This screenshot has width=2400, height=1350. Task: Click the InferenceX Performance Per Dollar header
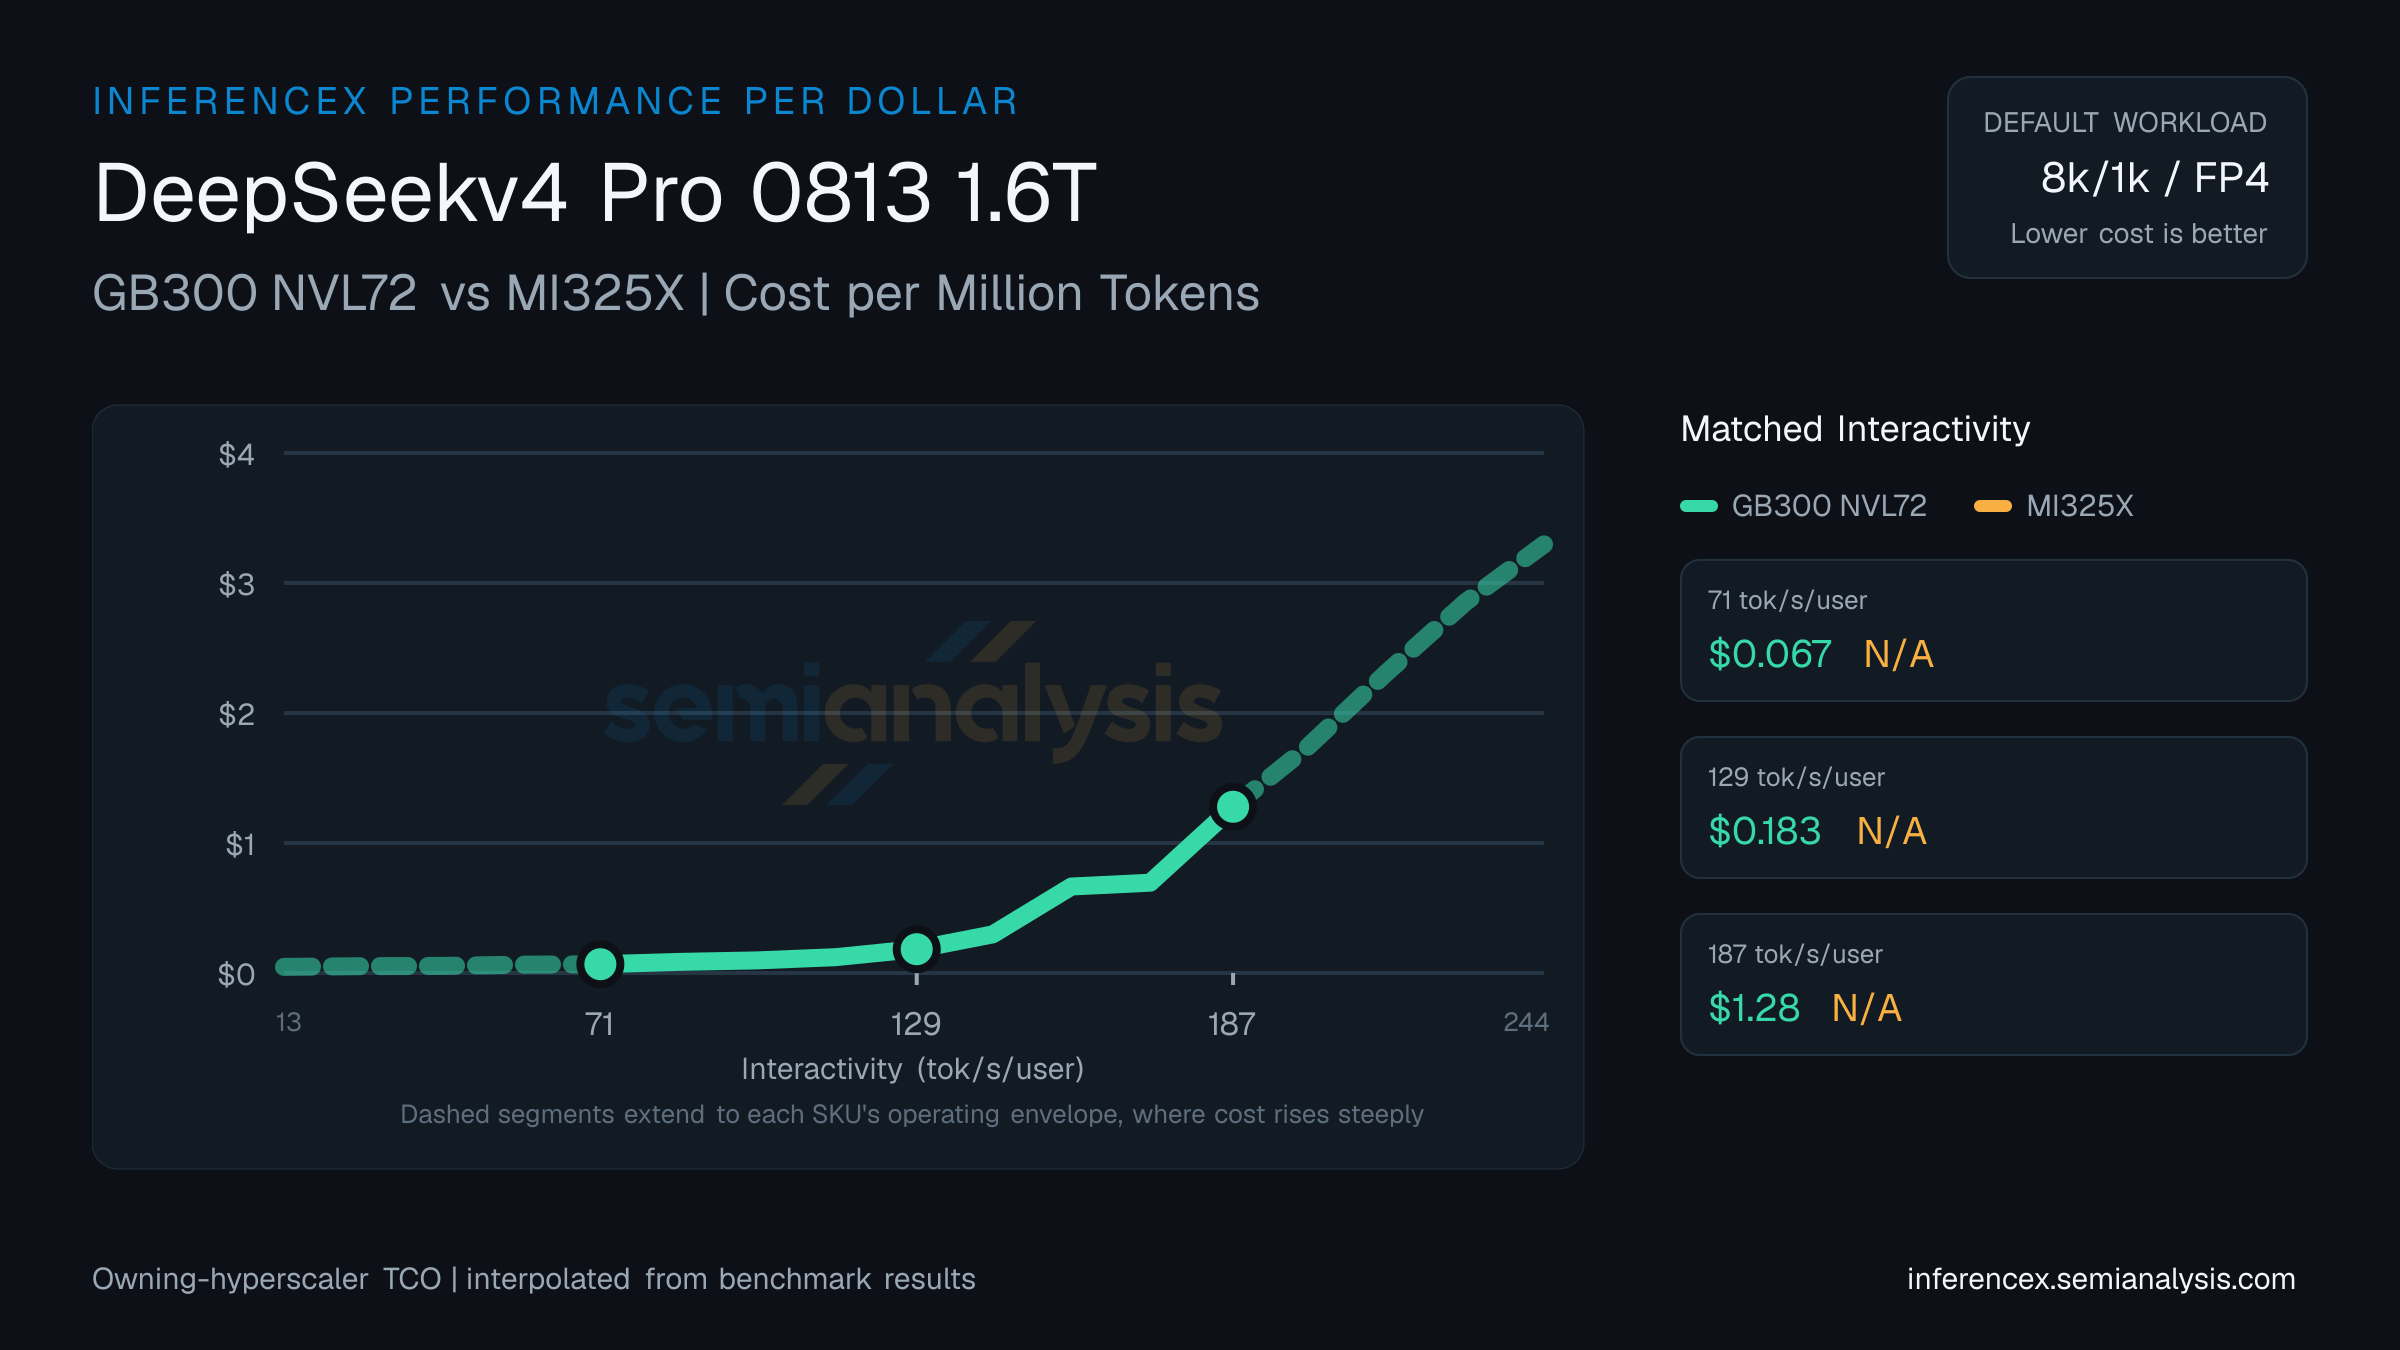[x=555, y=101]
